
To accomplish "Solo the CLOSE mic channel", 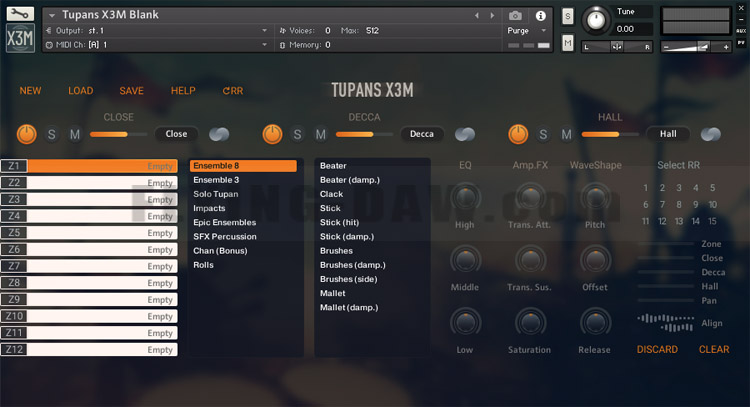I will click(52, 134).
